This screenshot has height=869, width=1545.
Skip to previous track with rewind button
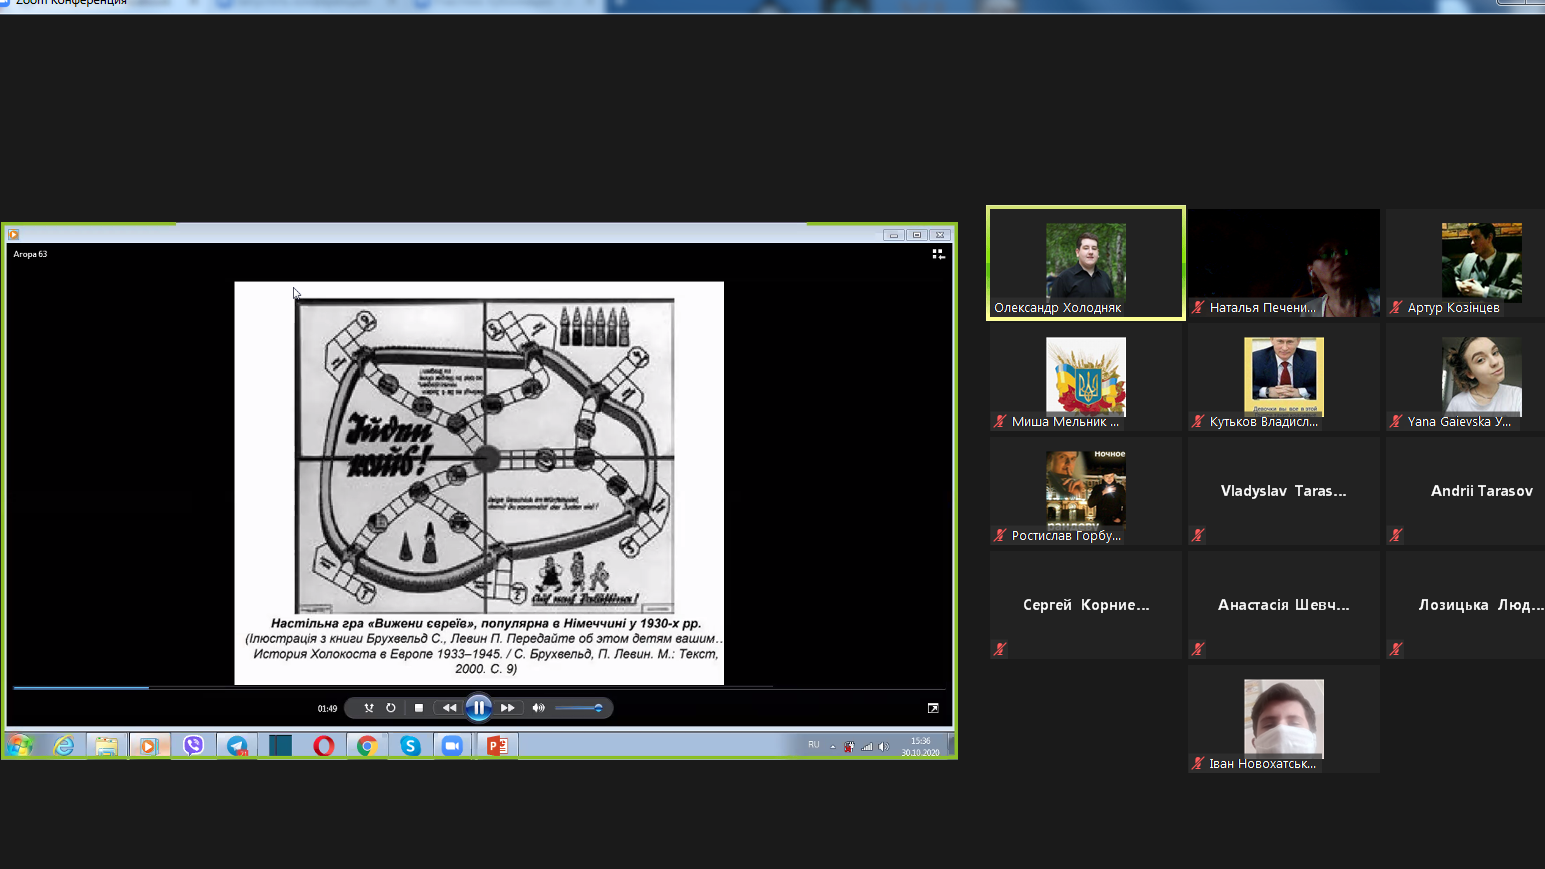point(449,708)
